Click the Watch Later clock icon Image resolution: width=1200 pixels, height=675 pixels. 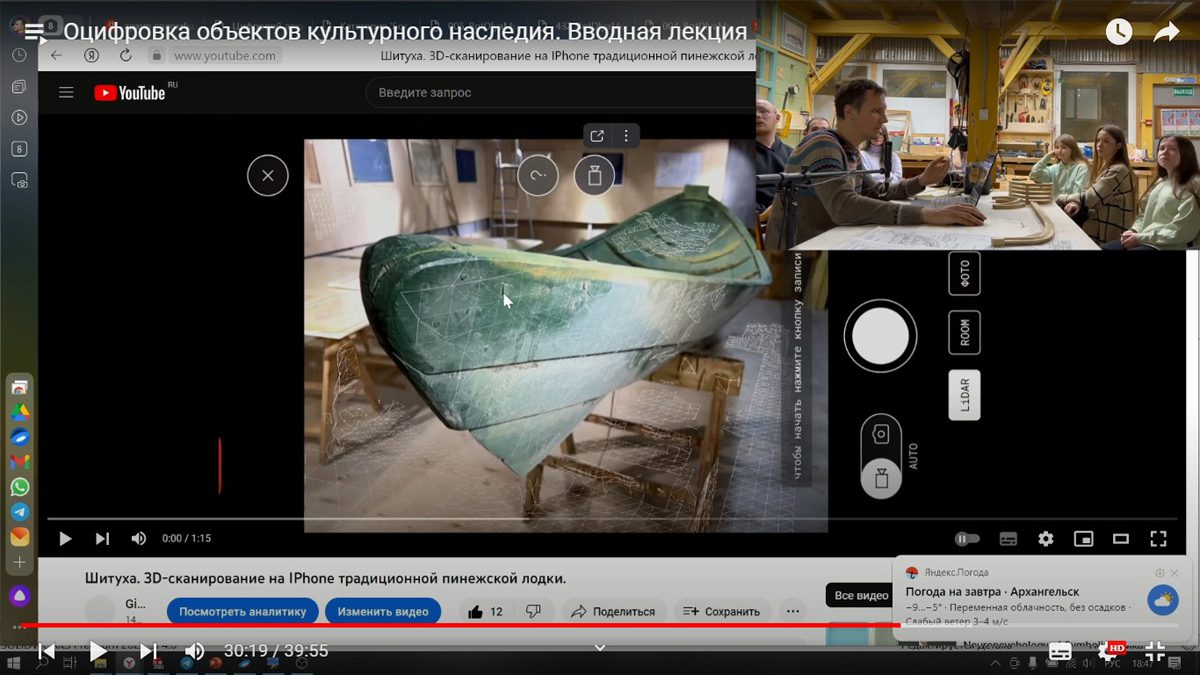pyautogui.click(x=1118, y=32)
